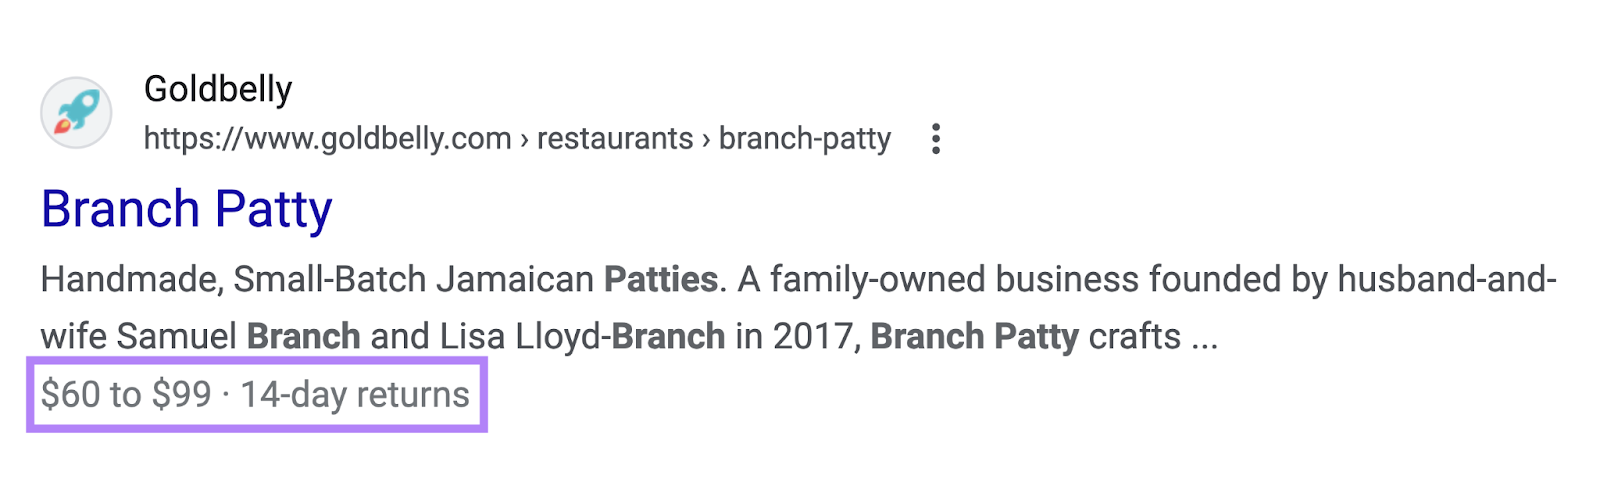Screen dimensions: 1600x497
Task: Select the "restaurants" breadcrumb segment
Action: [x=615, y=138]
